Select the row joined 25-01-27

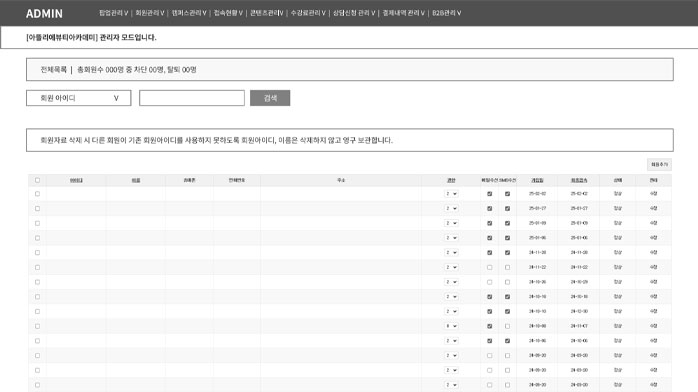tap(37, 208)
